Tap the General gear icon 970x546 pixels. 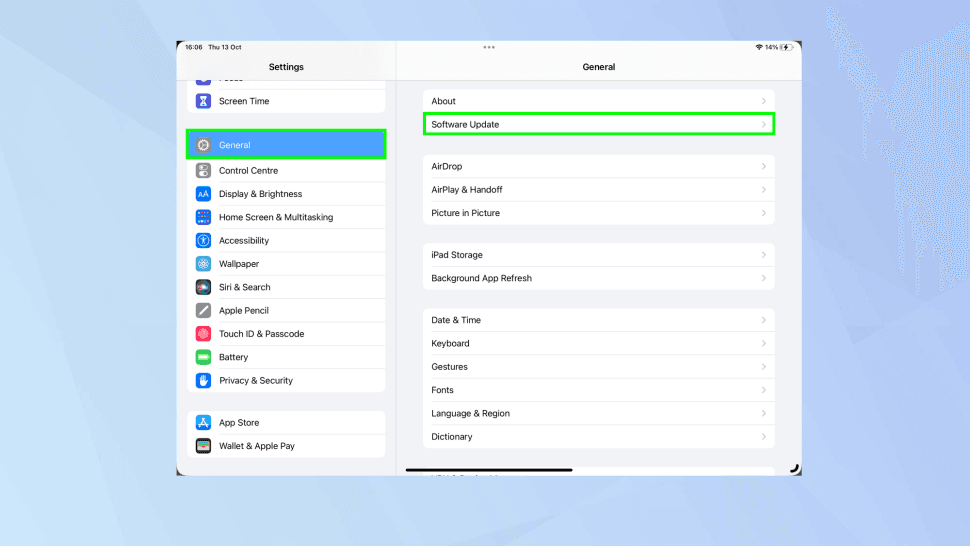coord(203,145)
